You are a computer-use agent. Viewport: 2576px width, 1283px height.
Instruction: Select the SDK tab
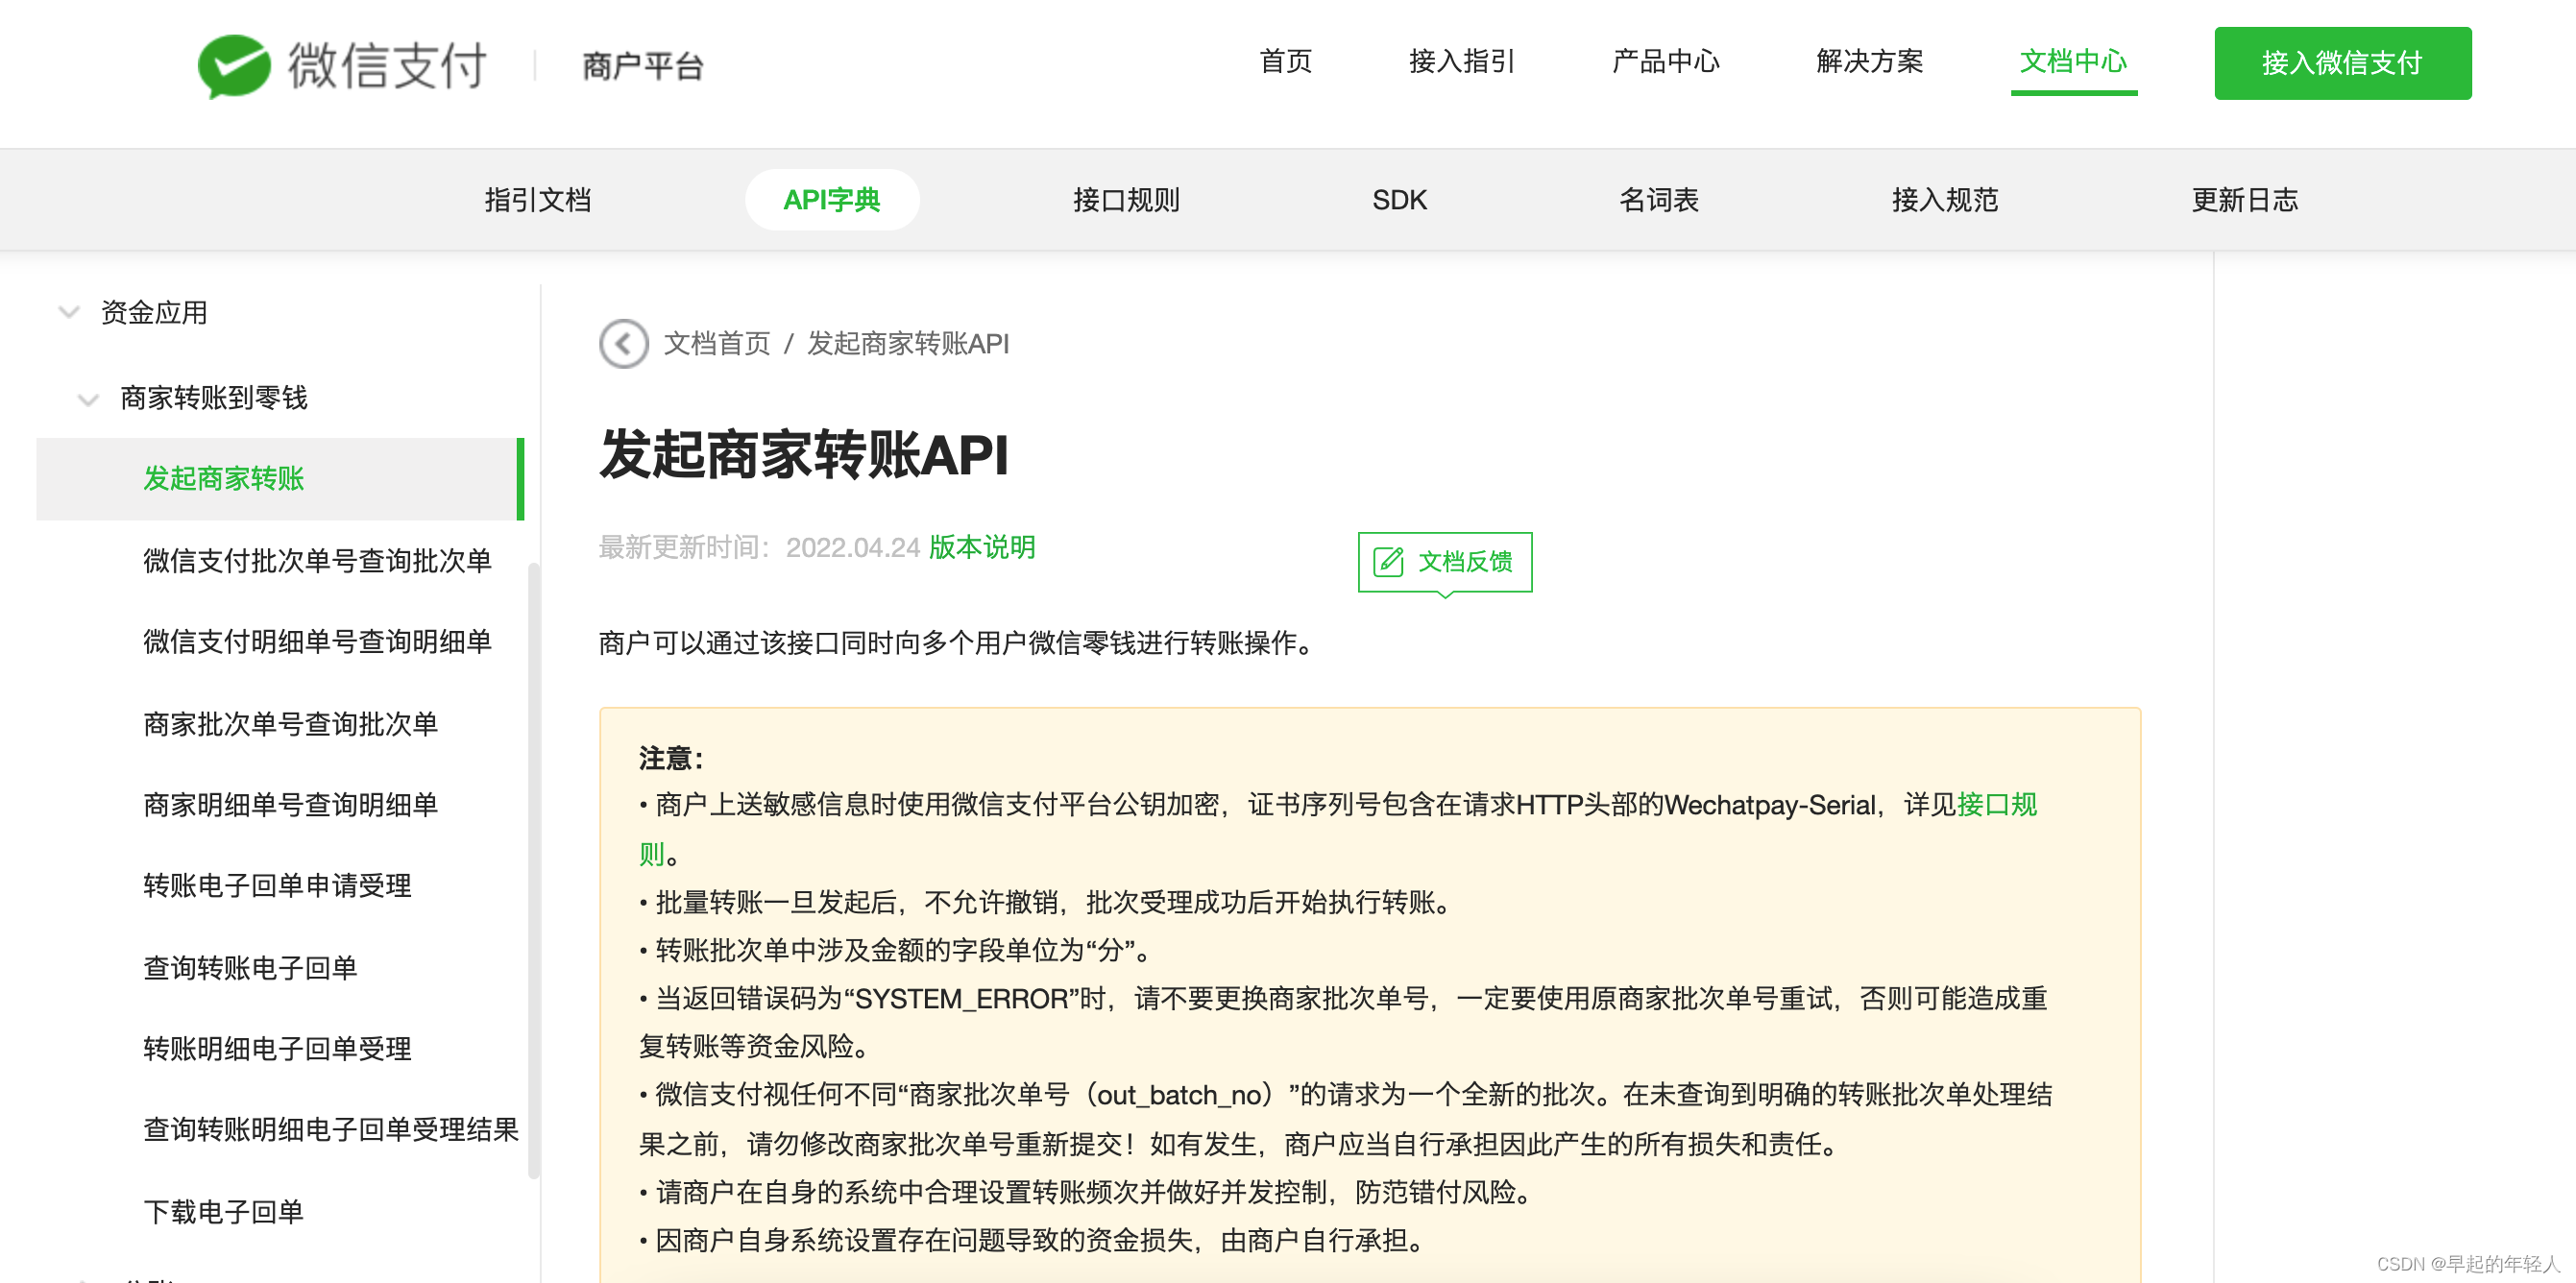point(1398,200)
